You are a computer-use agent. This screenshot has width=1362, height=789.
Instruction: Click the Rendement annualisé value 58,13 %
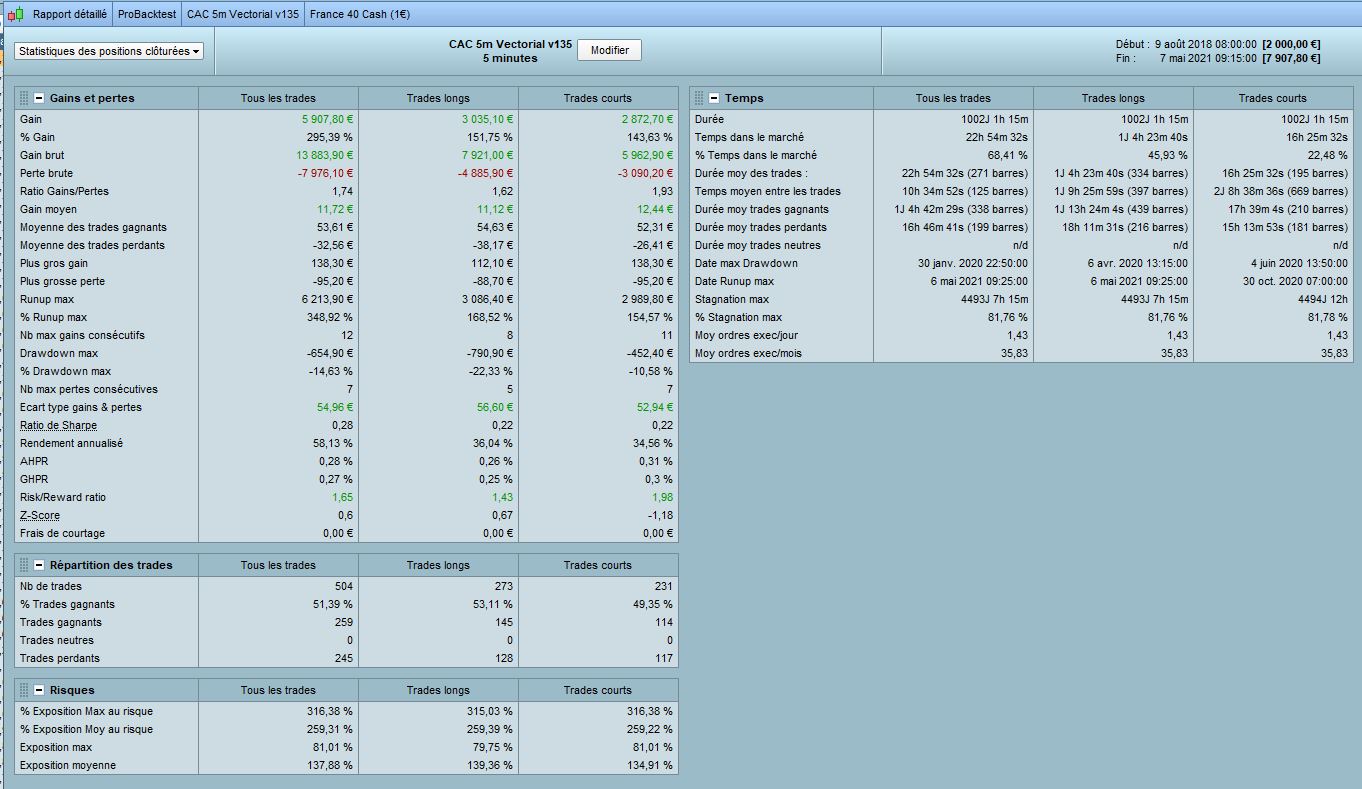[332, 443]
